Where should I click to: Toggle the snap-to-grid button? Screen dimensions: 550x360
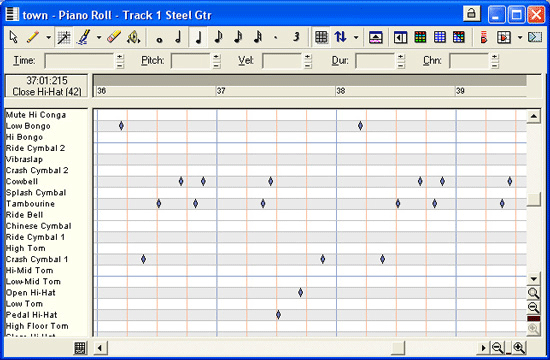coord(321,37)
